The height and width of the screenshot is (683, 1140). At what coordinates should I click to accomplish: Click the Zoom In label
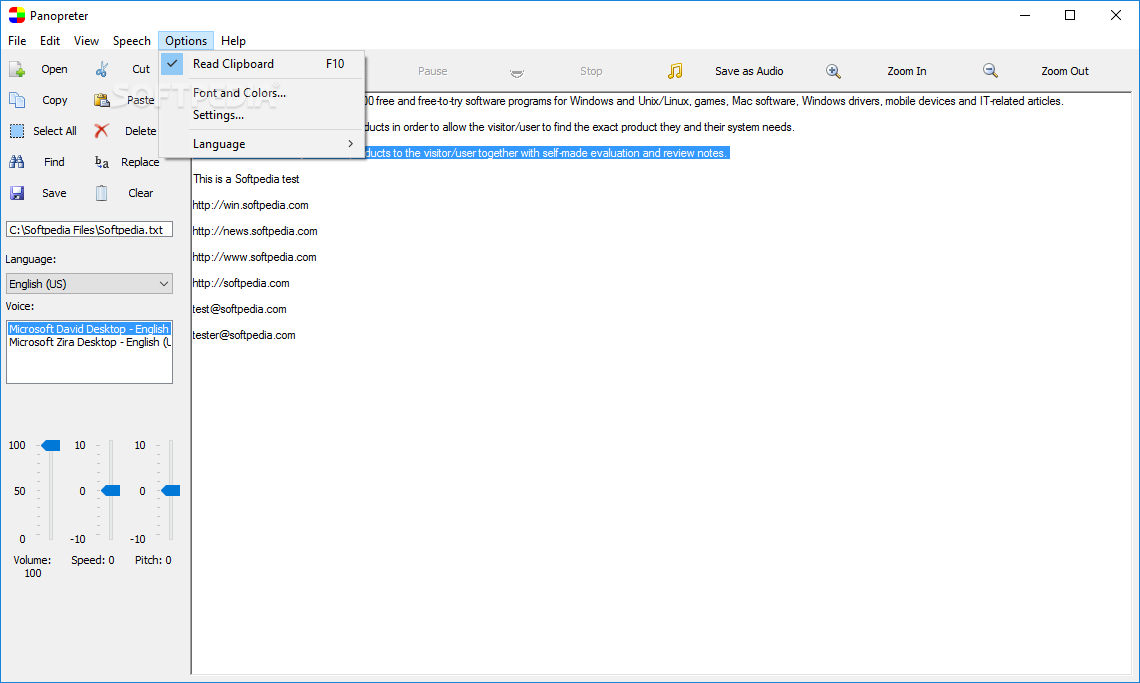(907, 71)
